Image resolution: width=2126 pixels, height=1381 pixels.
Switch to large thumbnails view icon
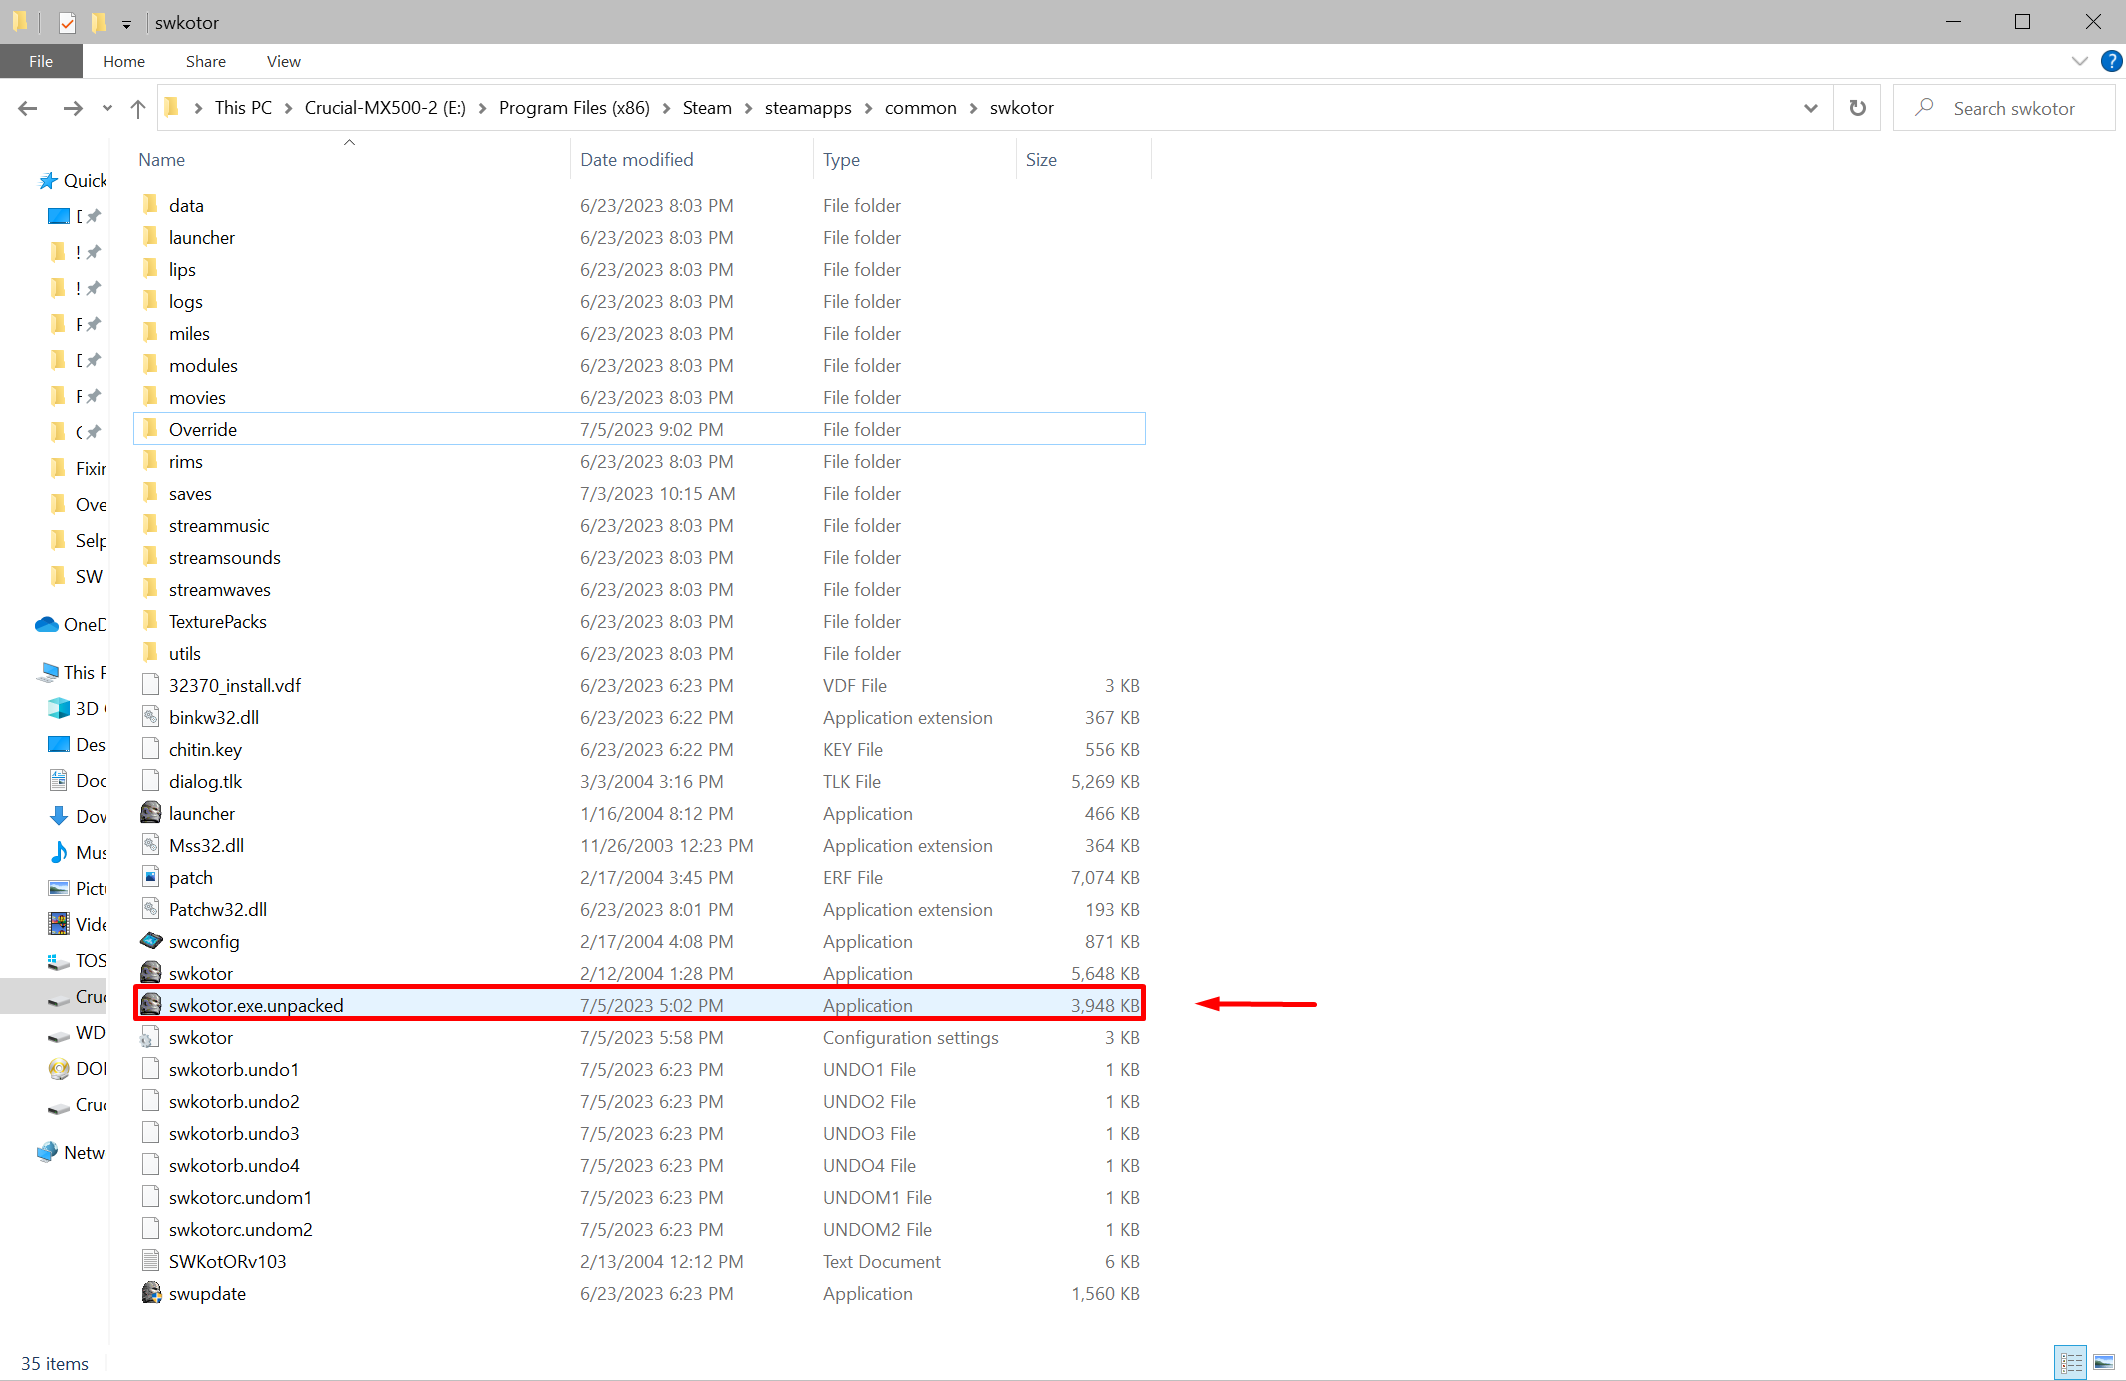click(x=2104, y=1362)
